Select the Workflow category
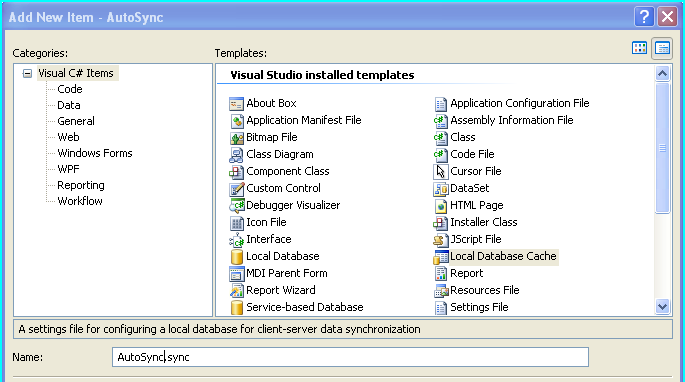The height and width of the screenshot is (382, 685). pyautogui.click(x=80, y=201)
